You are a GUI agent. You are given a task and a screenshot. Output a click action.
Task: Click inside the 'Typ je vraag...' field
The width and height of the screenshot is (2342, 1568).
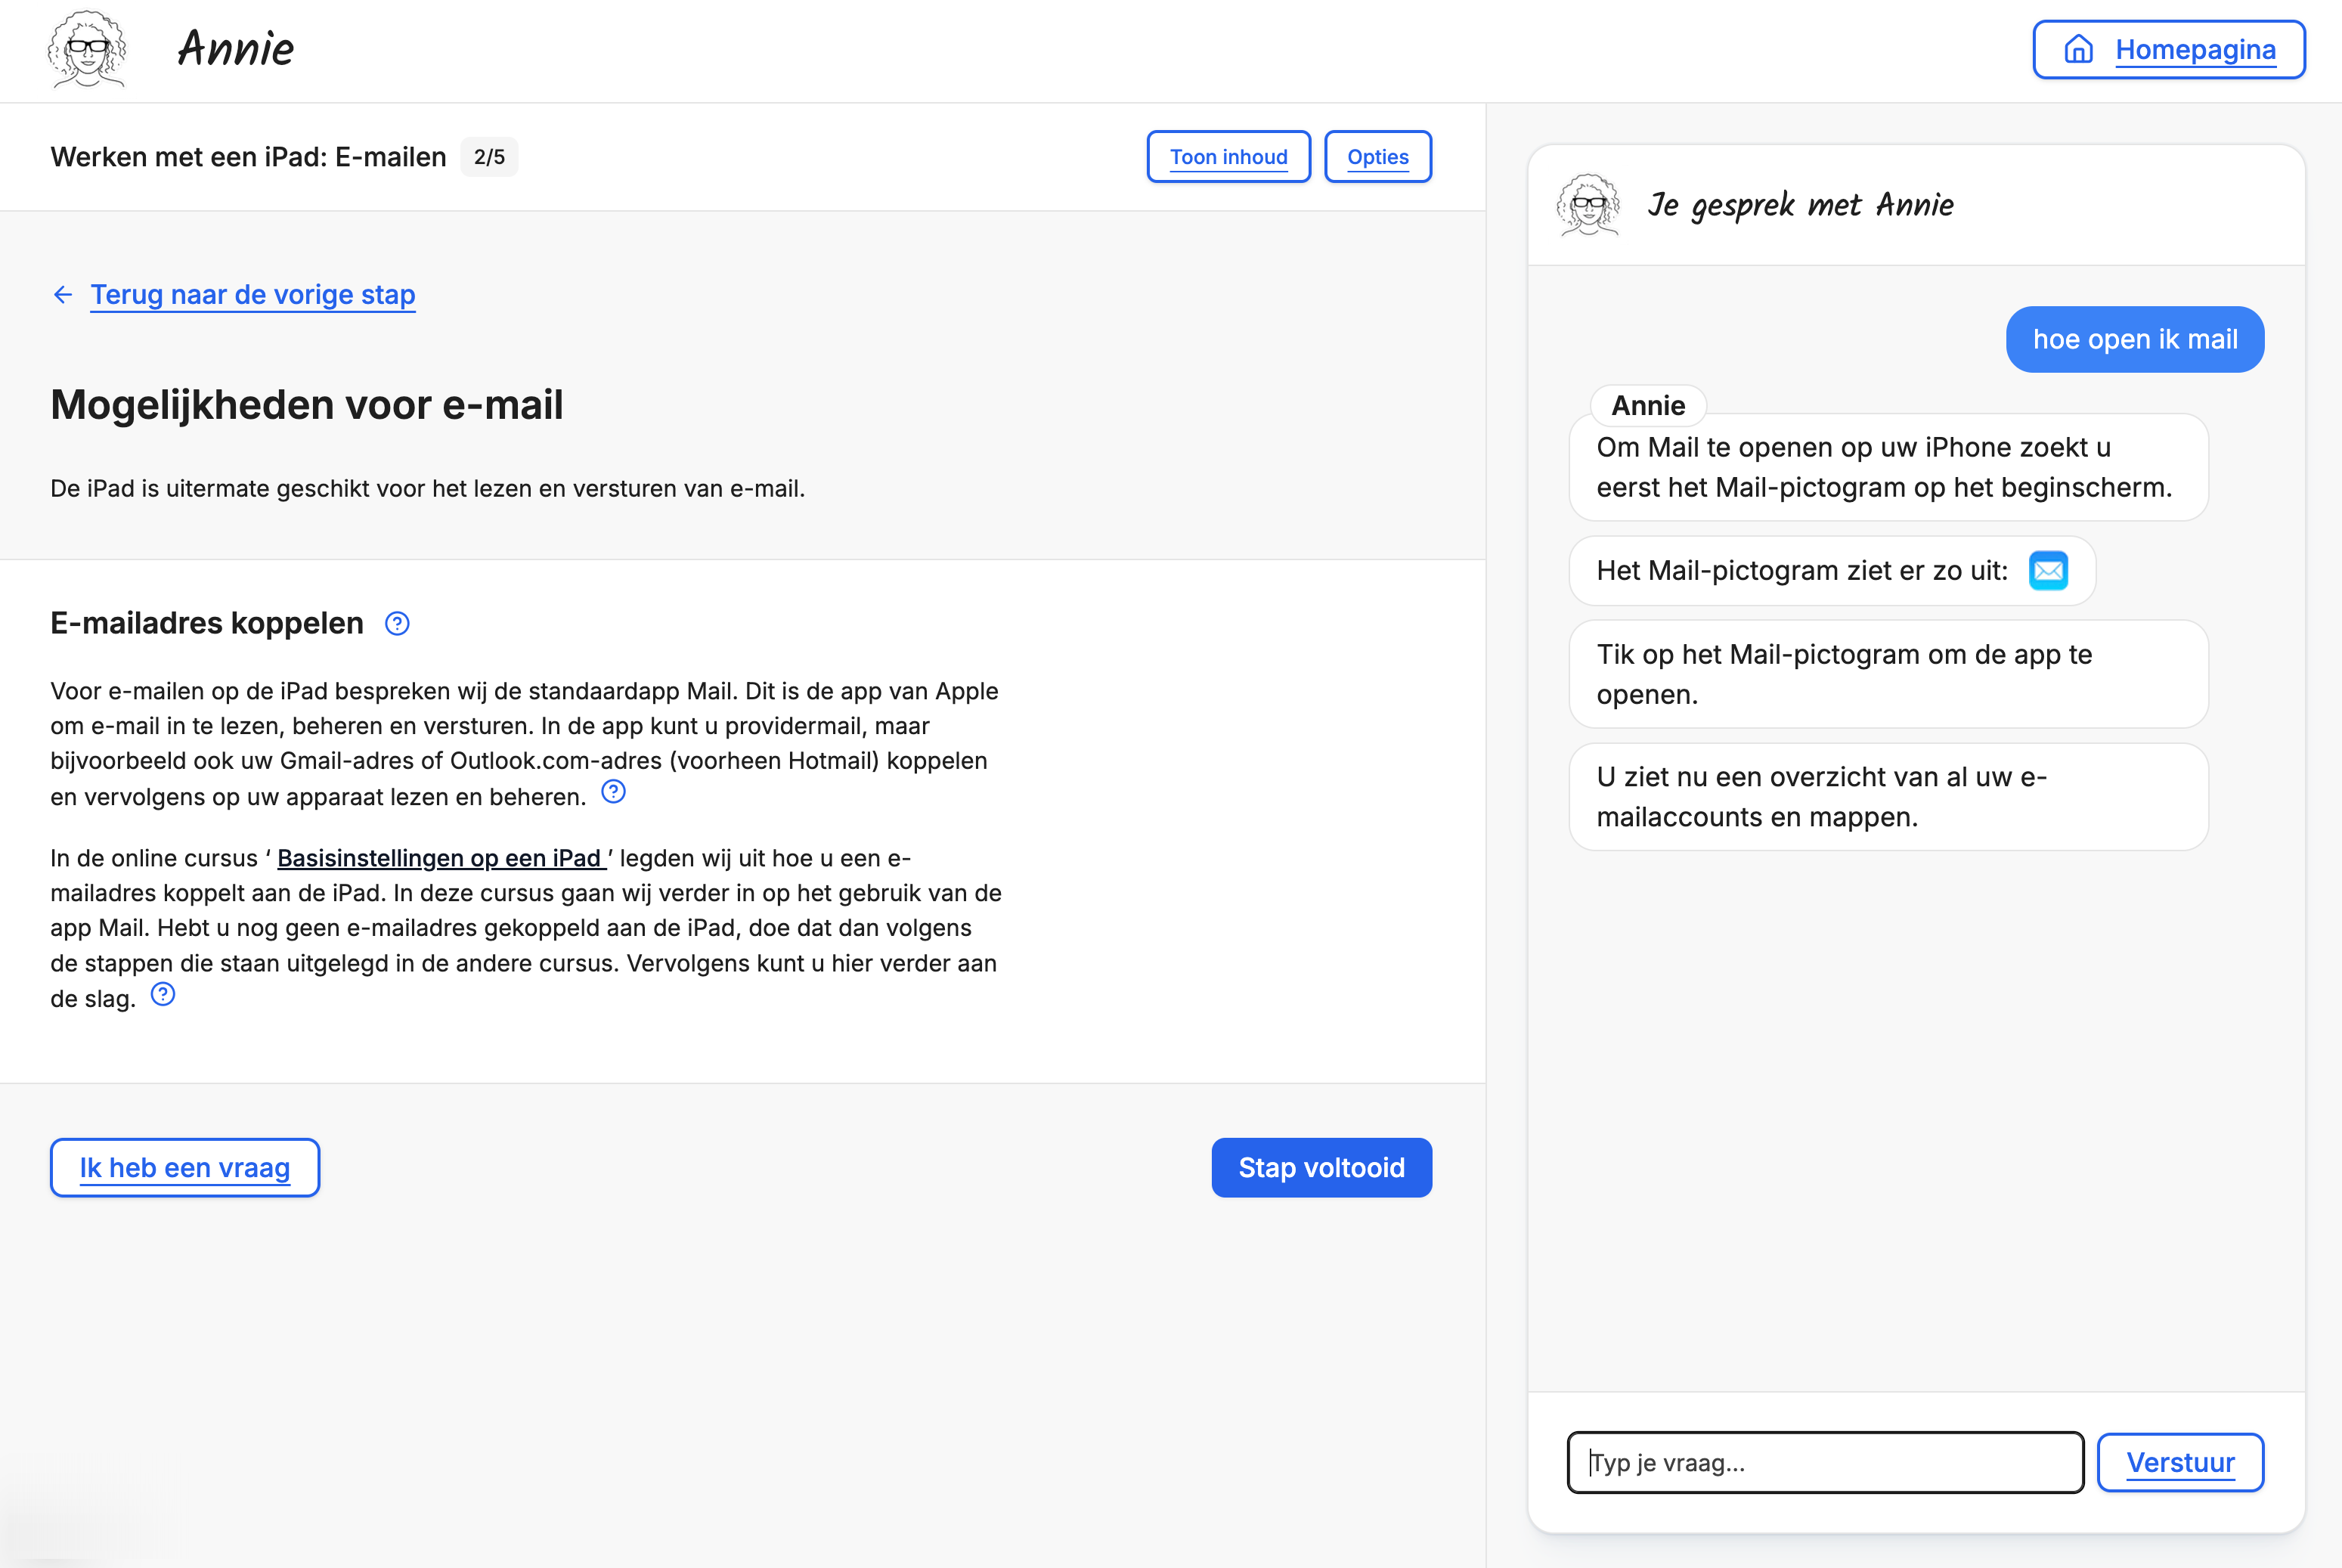[x=1825, y=1462]
